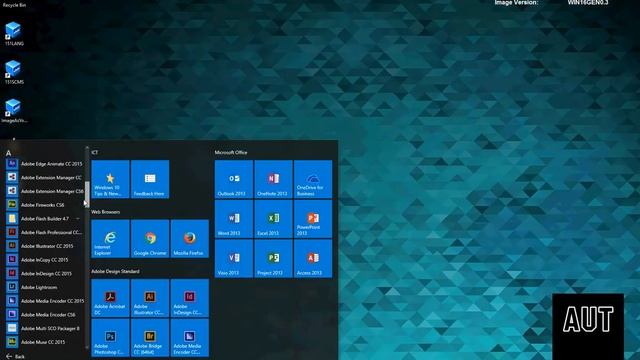The image size is (640, 360).
Task: Launch Word 2013 tile
Action: coord(234,219)
